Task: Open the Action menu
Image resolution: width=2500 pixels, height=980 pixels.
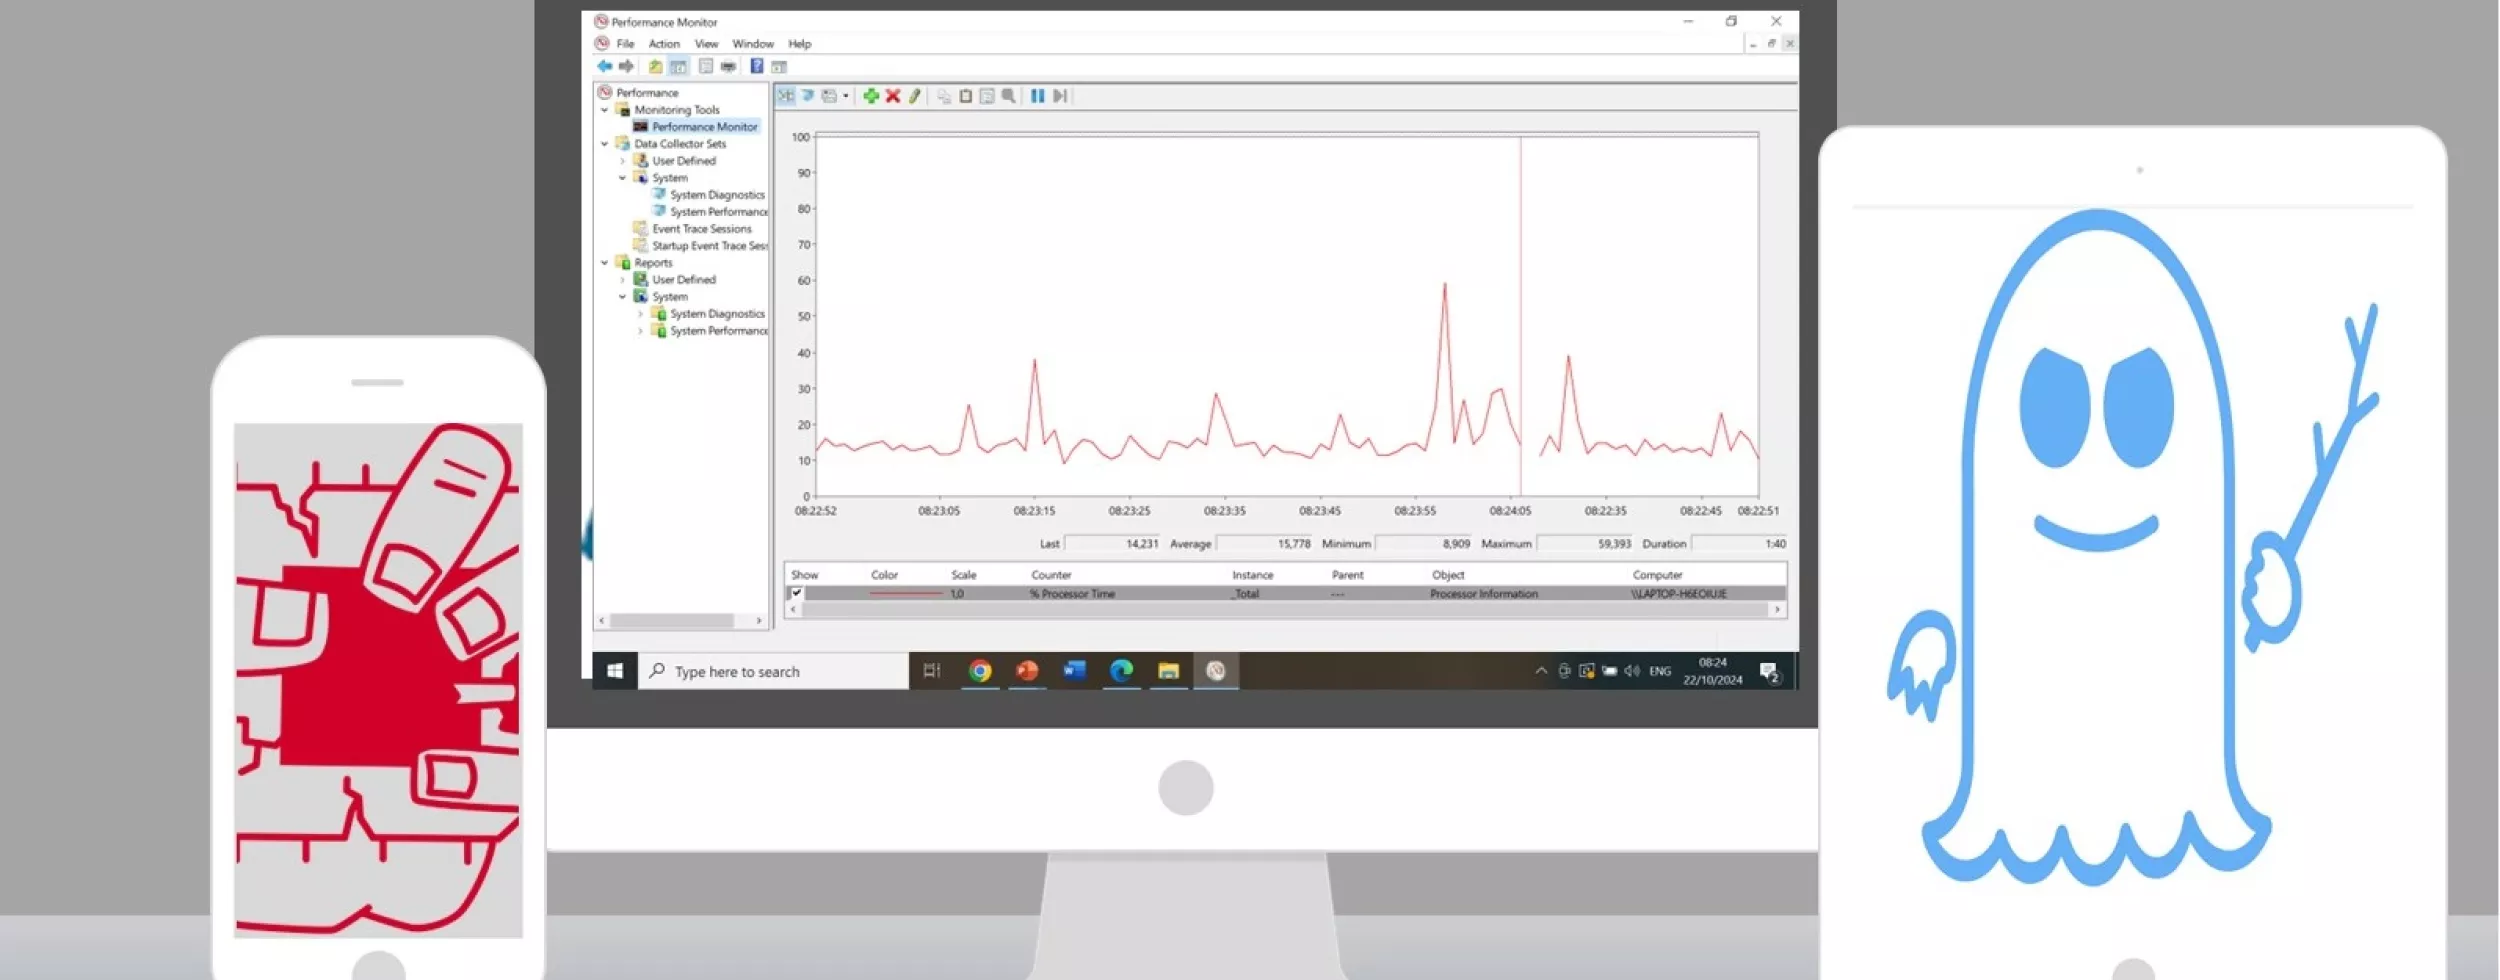Action: pyautogui.click(x=664, y=44)
